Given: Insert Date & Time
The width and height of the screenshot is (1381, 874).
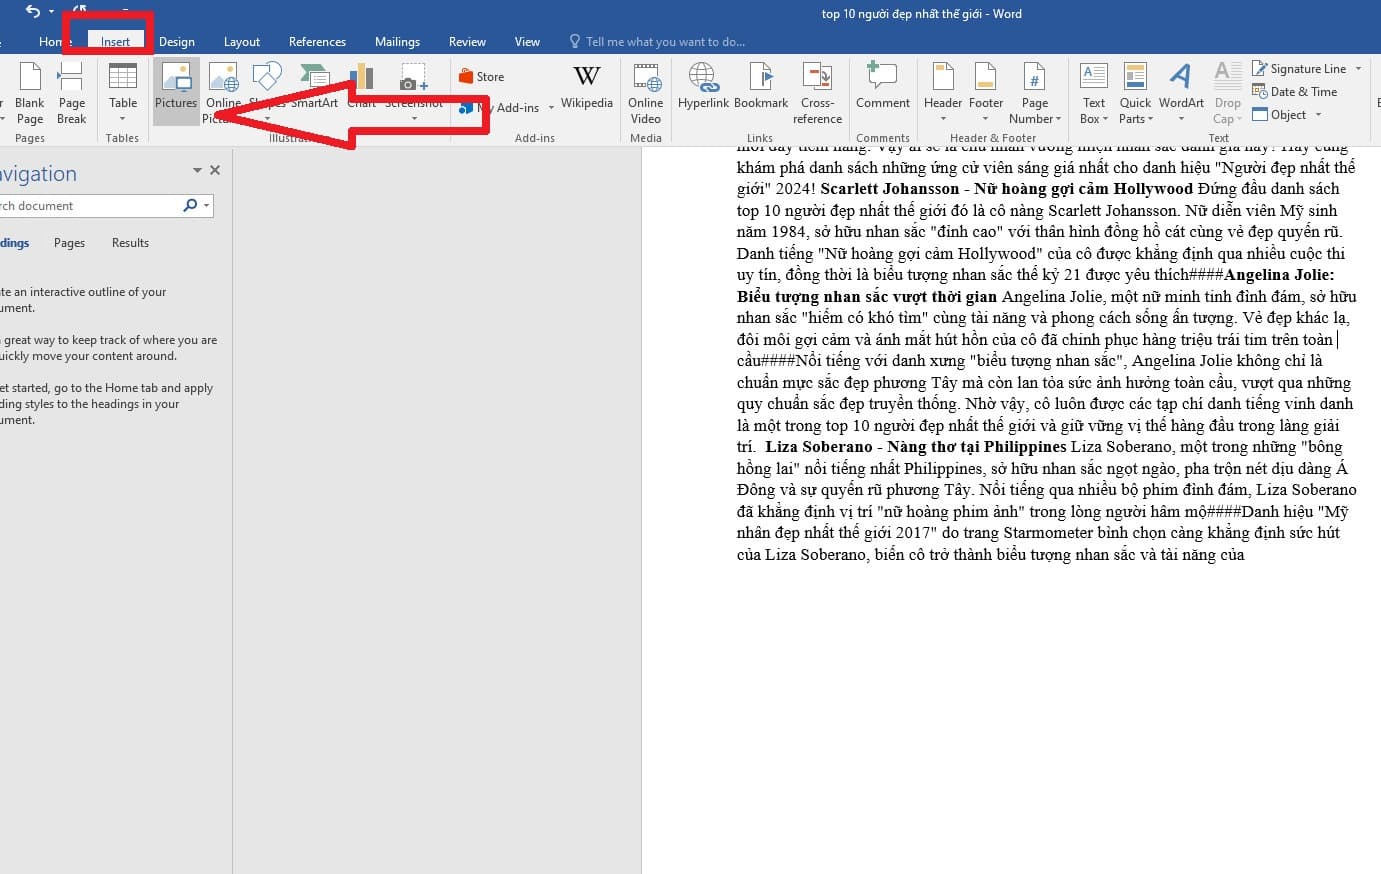Looking at the screenshot, I should coord(1294,92).
